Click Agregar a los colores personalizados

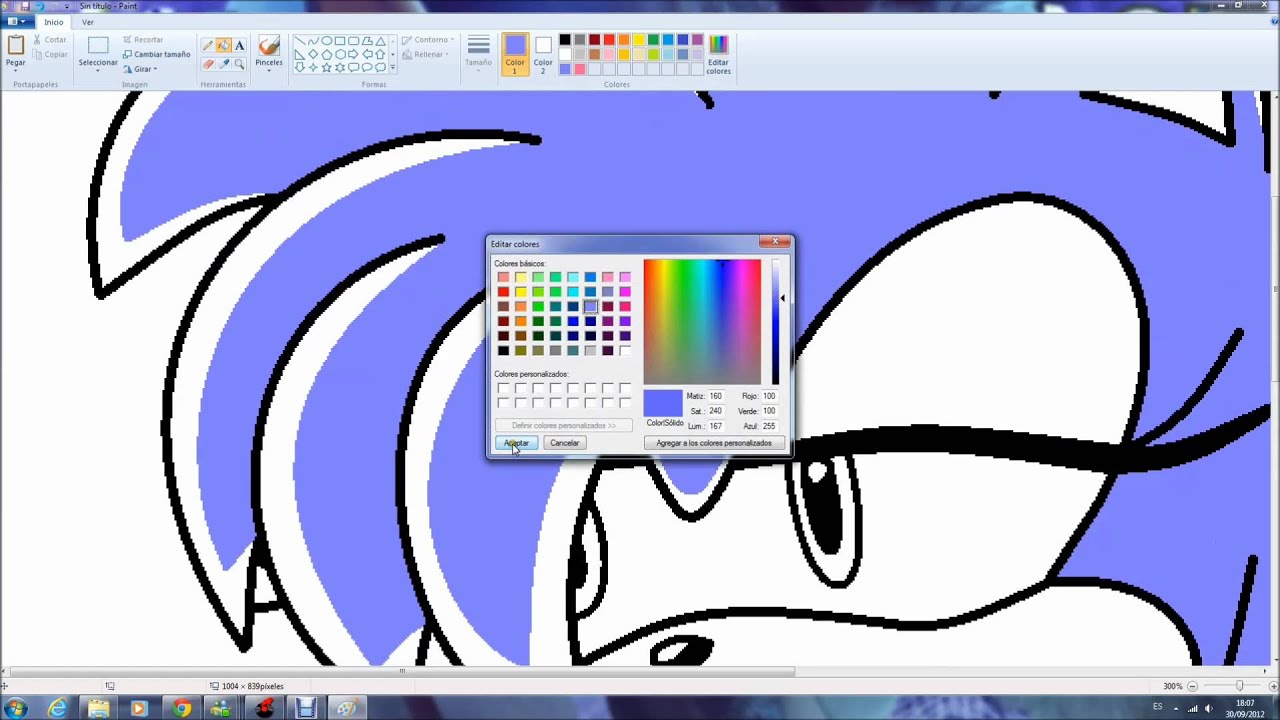[714, 443]
